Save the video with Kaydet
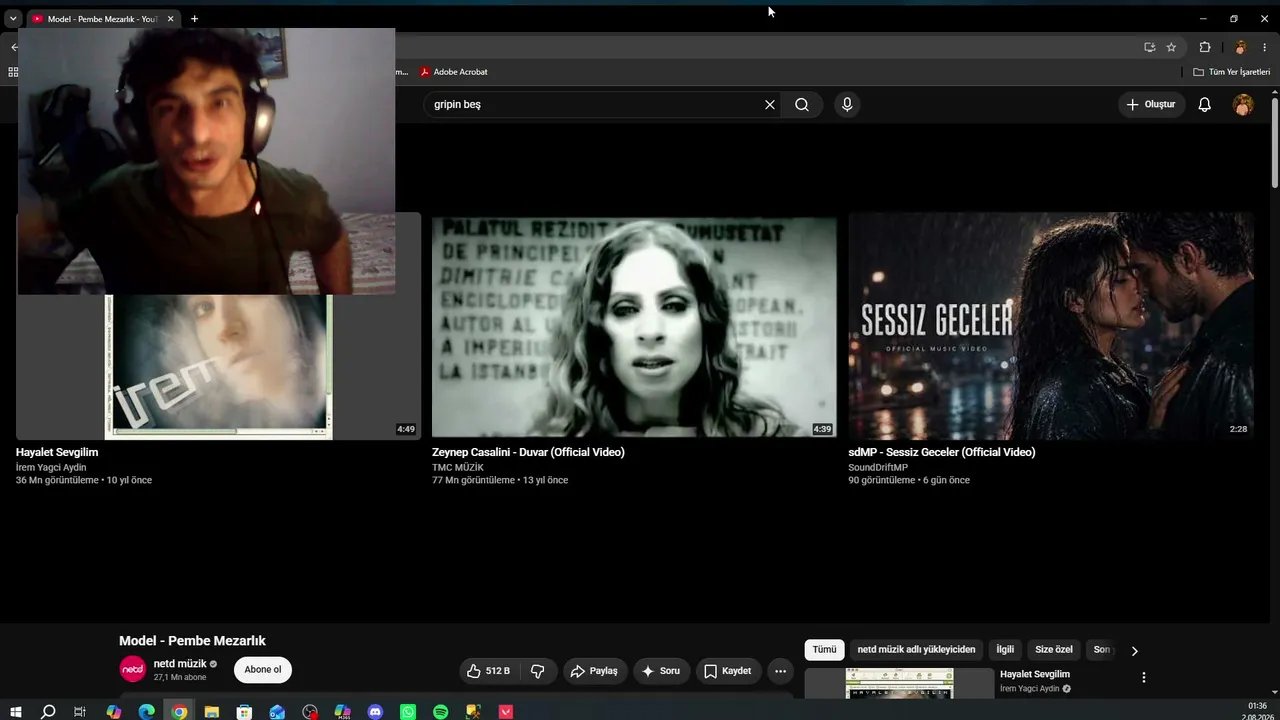This screenshot has width=1280, height=720. 728,671
